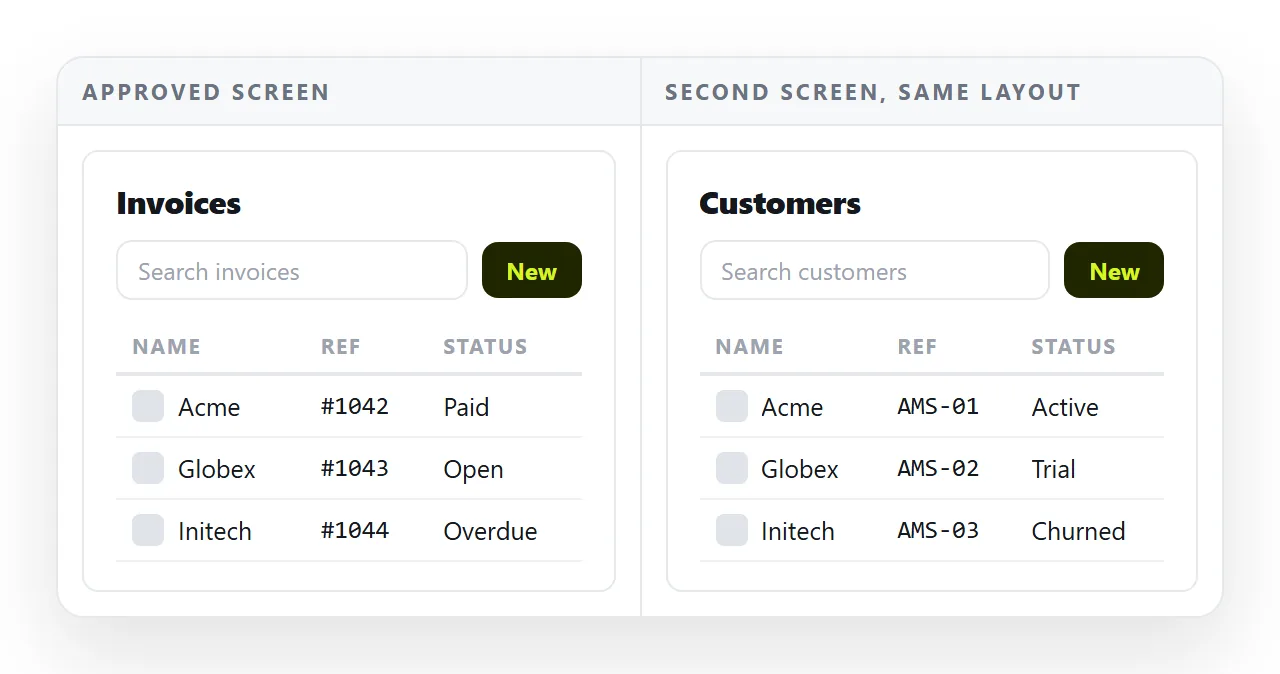
Task: Tick the Globex checkbox in Customers table
Action: 732,468
